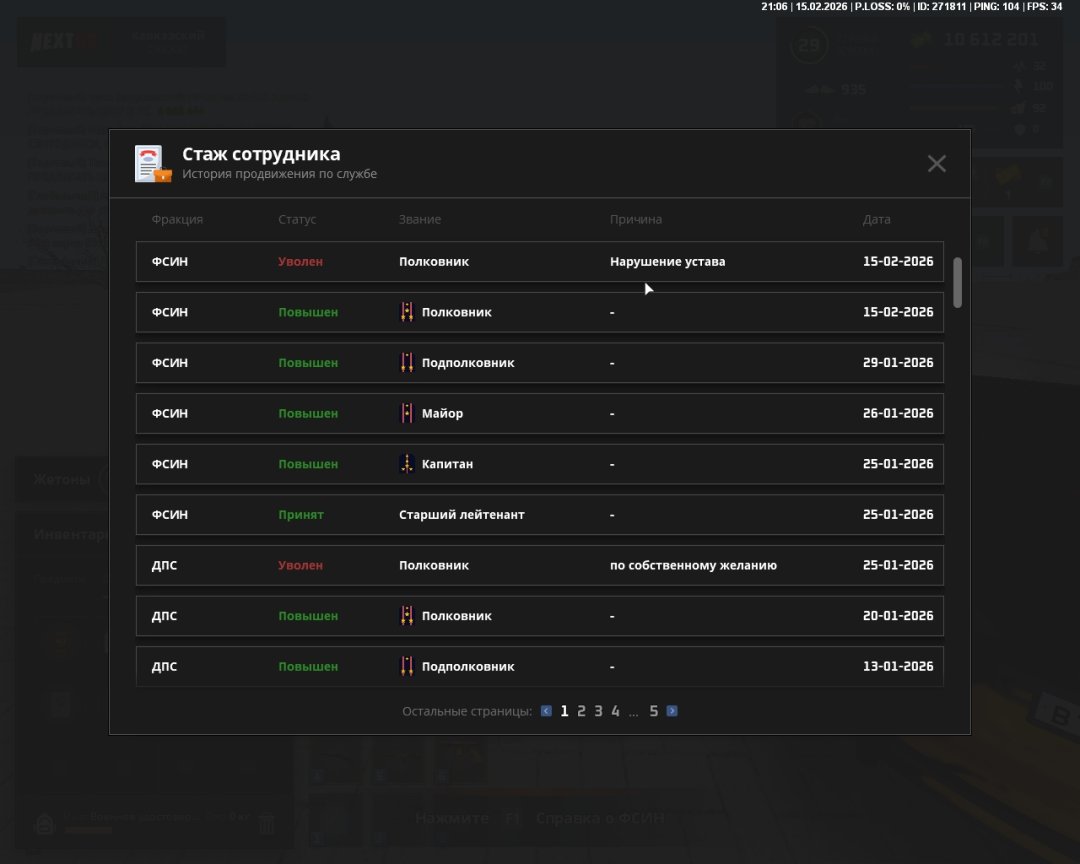This screenshot has width=1080, height=864.
Task: Select the ФСИН Уволен row with Нарушение устава
Action: (539, 262)
